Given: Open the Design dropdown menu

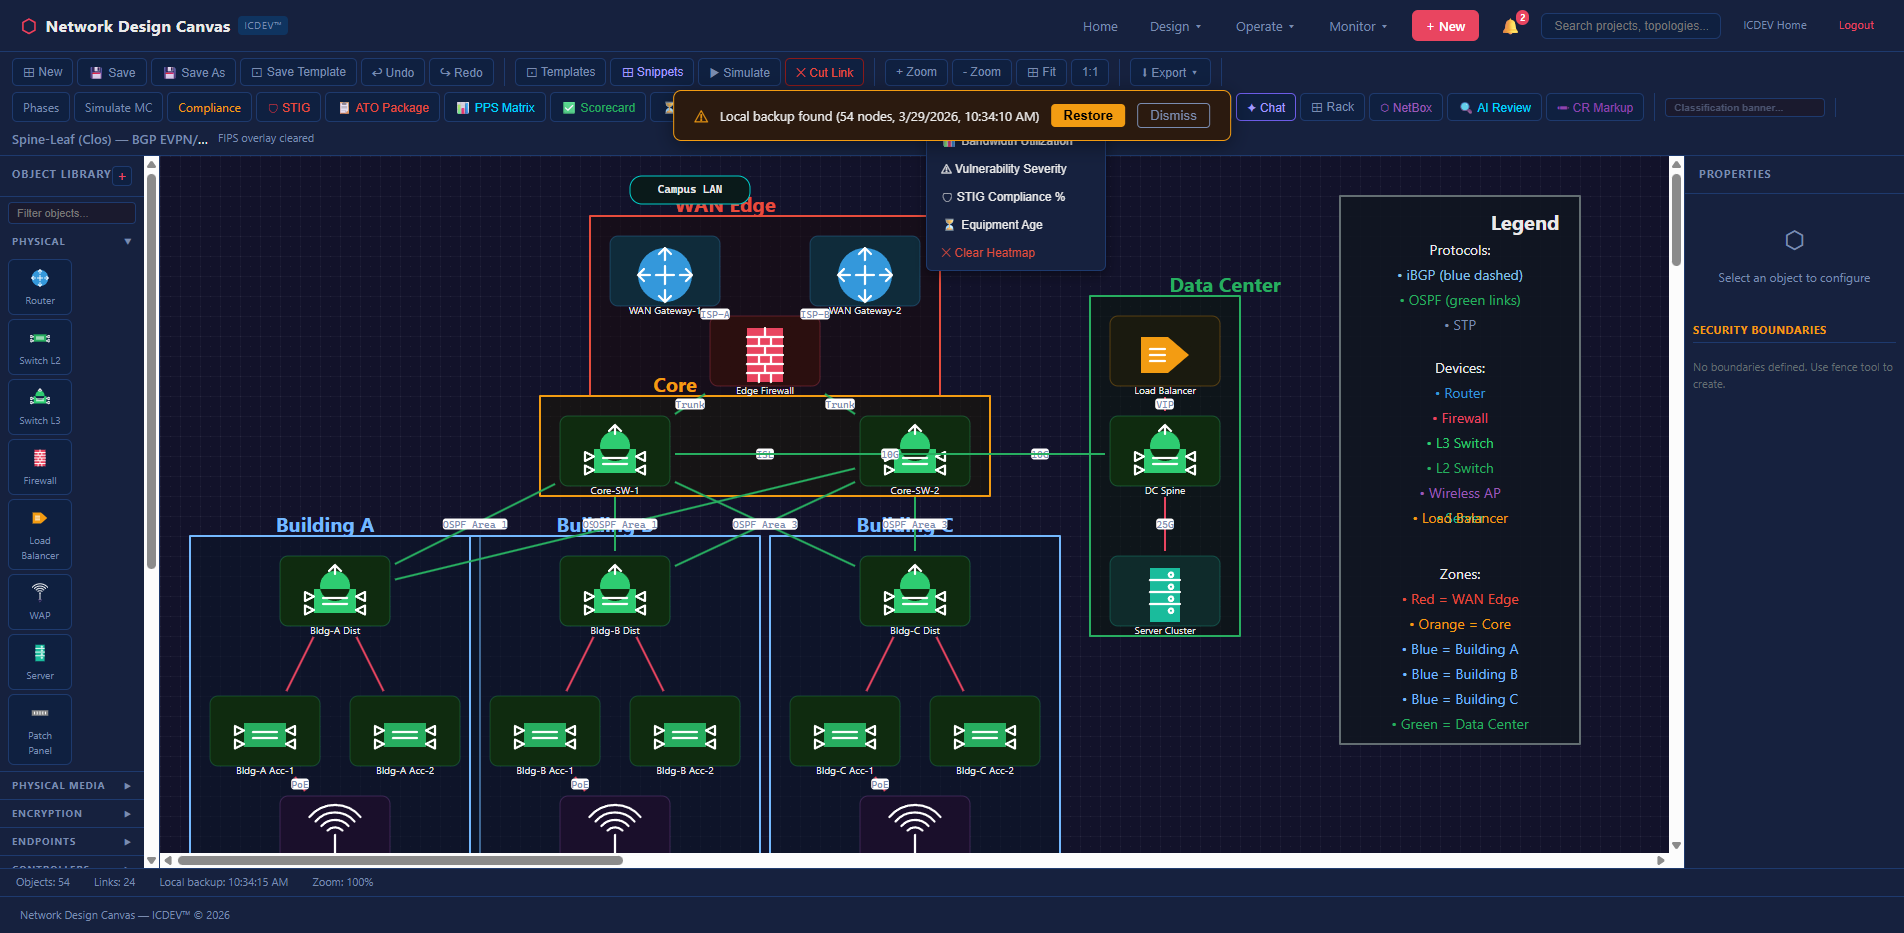Looking at the screenshot, I should coord(1175,27).
